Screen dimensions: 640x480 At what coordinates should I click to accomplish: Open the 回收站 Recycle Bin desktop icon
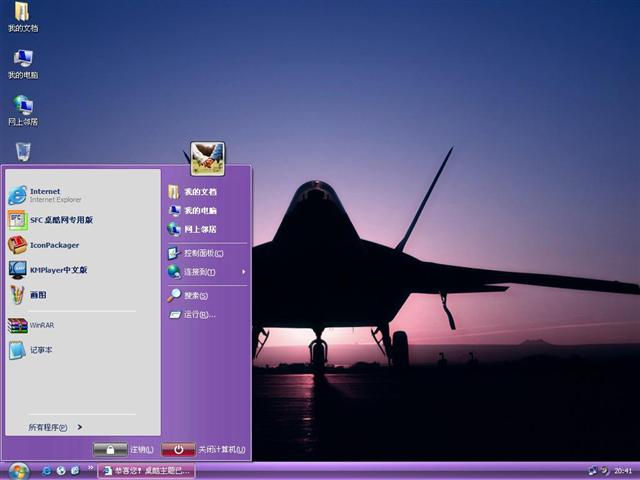(x=22, y=152)
